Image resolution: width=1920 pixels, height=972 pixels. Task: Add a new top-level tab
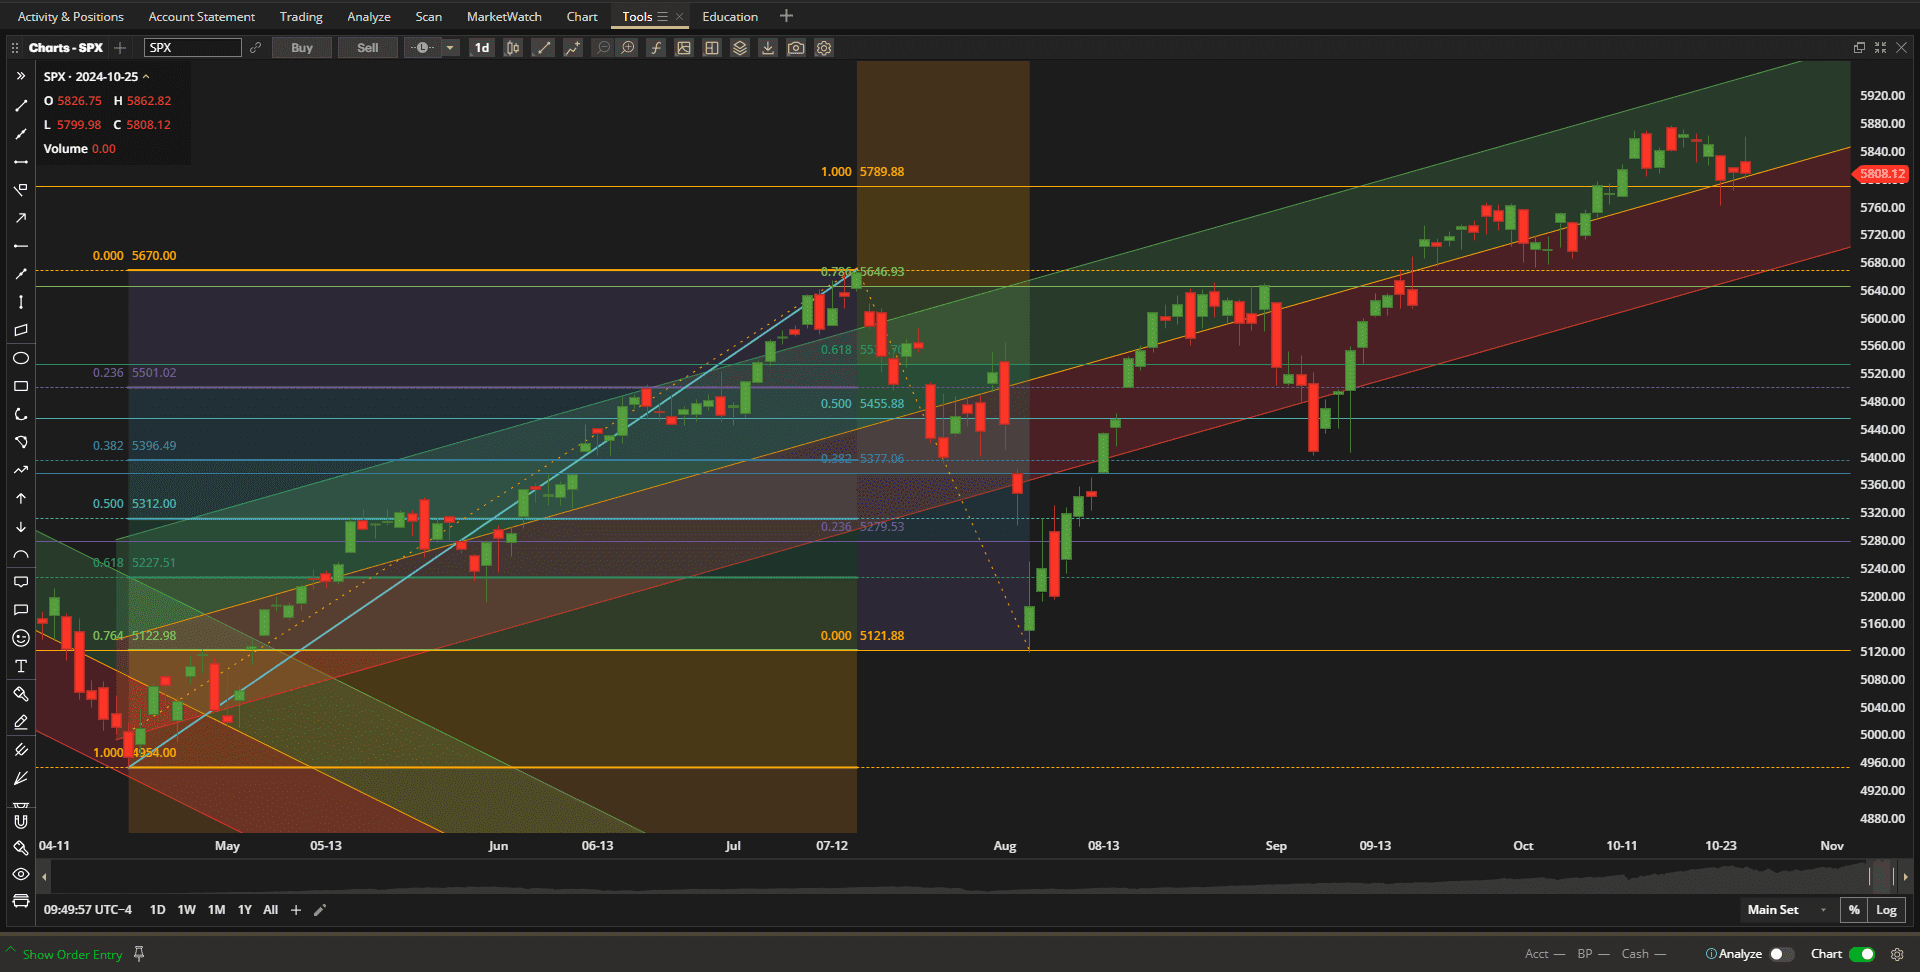786,16
